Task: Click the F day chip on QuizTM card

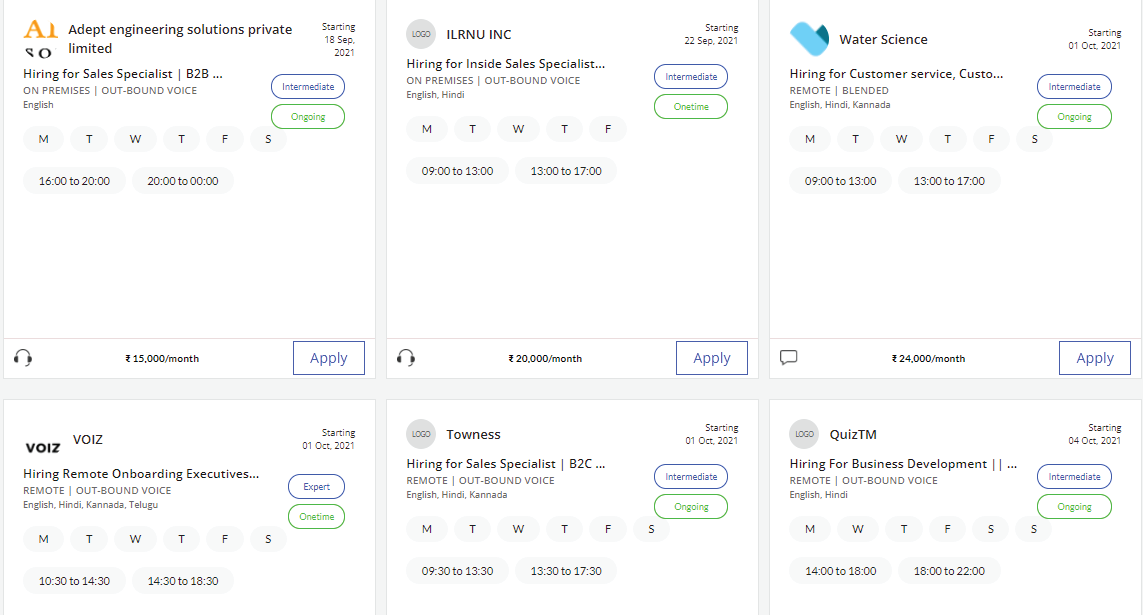Action: (947, 529)
